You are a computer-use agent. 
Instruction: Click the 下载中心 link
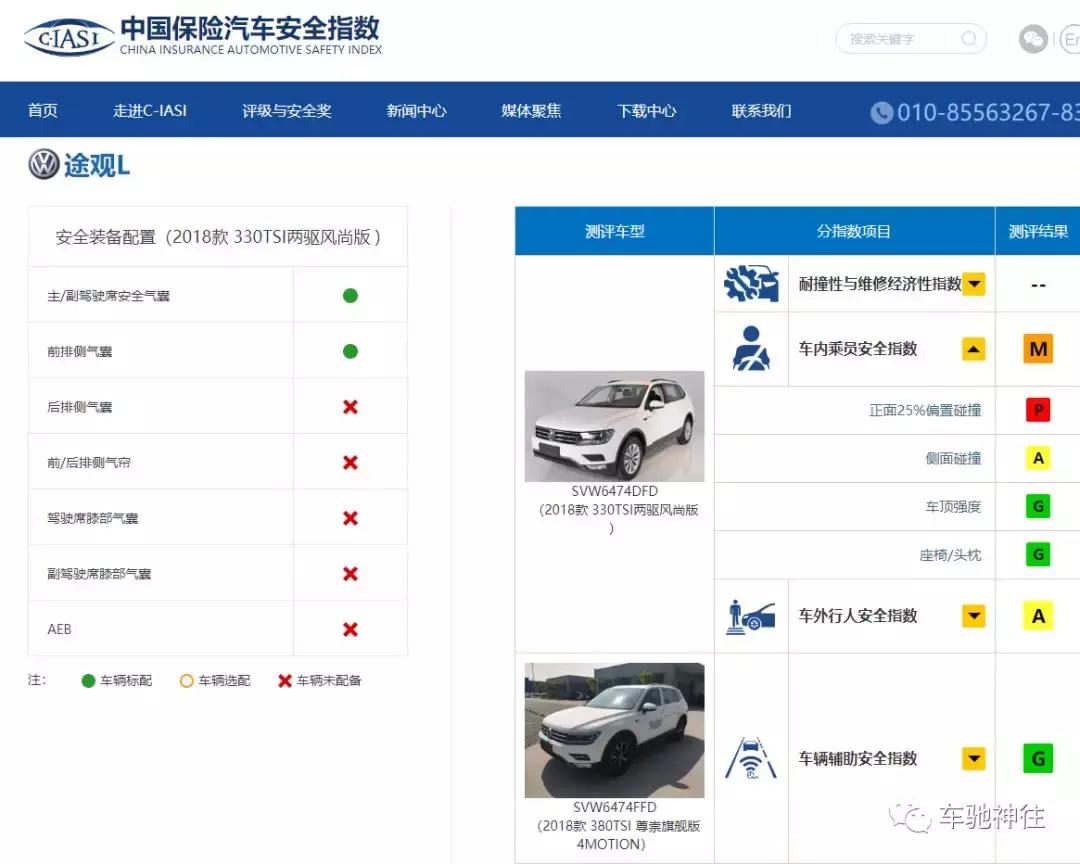click(x=647, y=111)
